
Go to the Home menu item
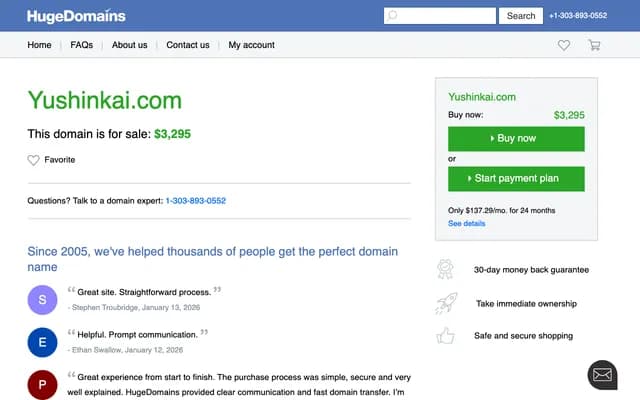[x=39, y=45]
